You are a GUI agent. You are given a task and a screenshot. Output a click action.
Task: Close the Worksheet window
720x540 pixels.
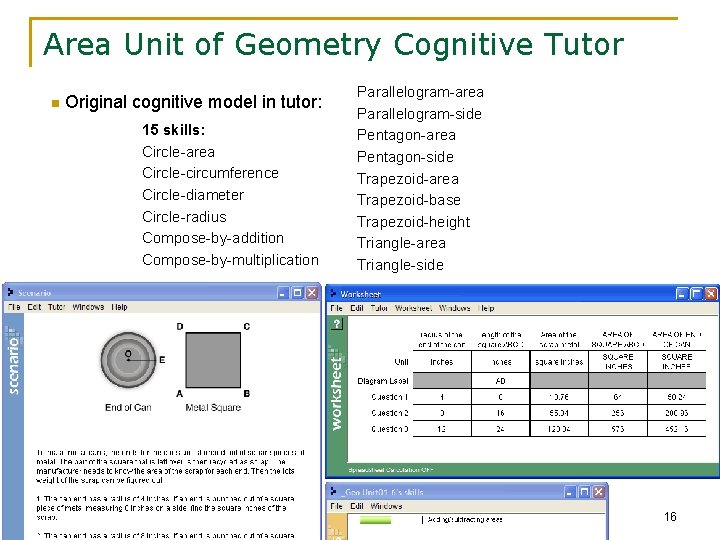coord(711,294)
